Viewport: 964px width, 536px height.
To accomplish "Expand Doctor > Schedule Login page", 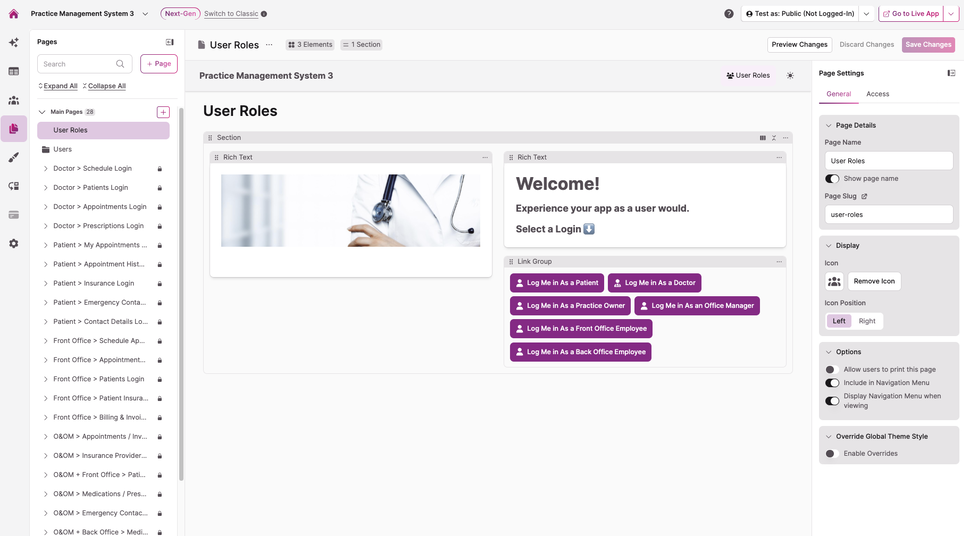I will pos(45,168).
